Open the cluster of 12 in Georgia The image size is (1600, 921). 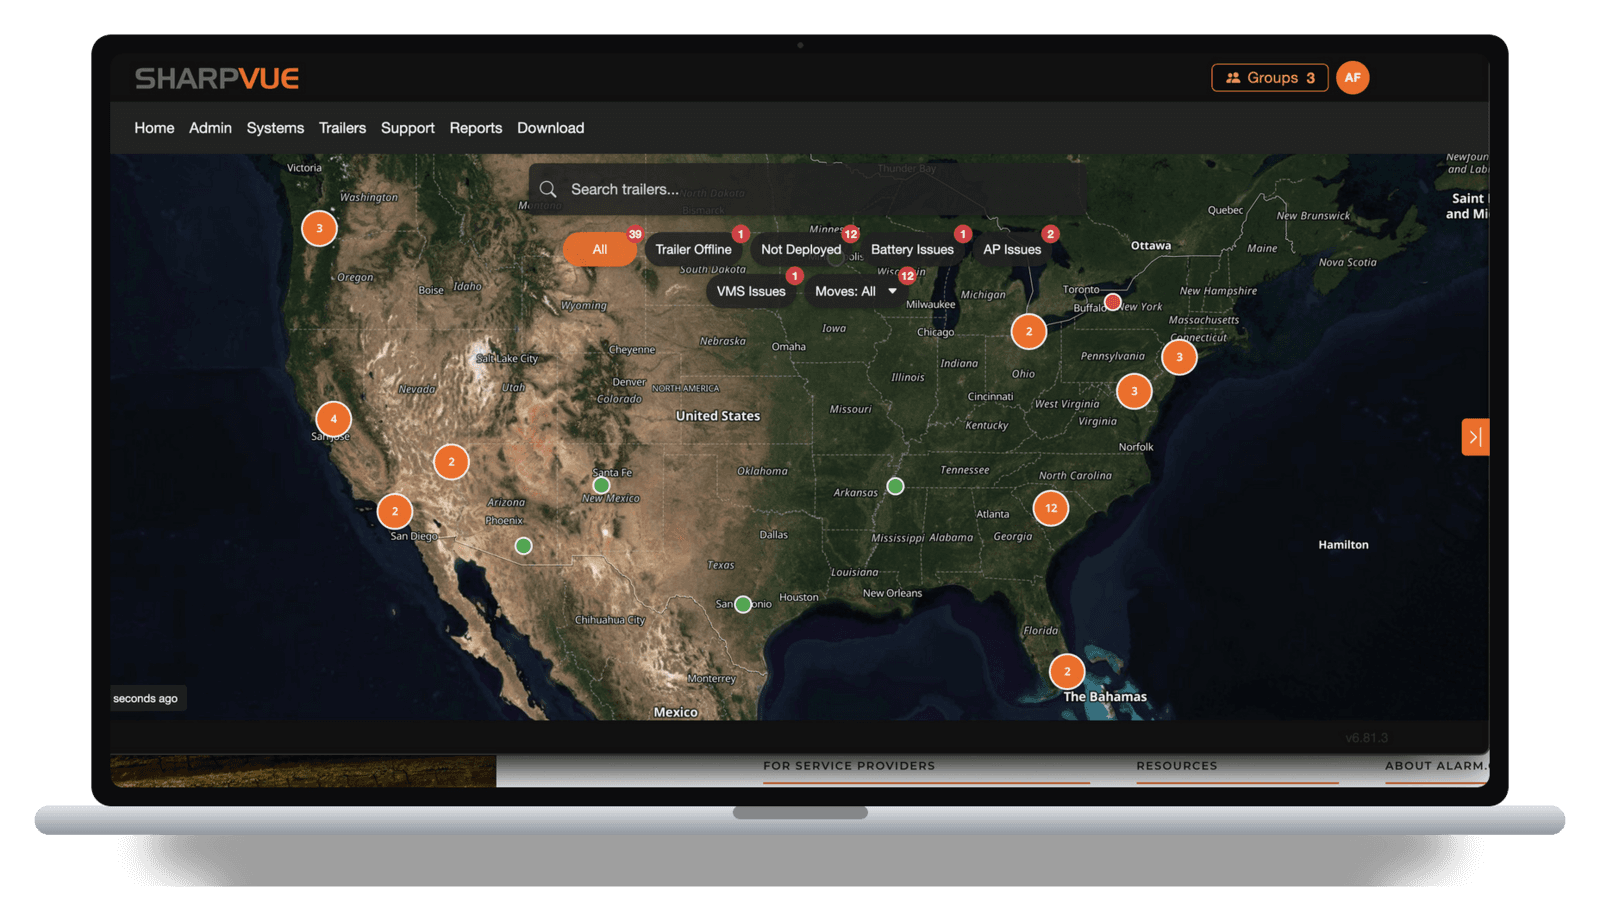(1051, 508)
